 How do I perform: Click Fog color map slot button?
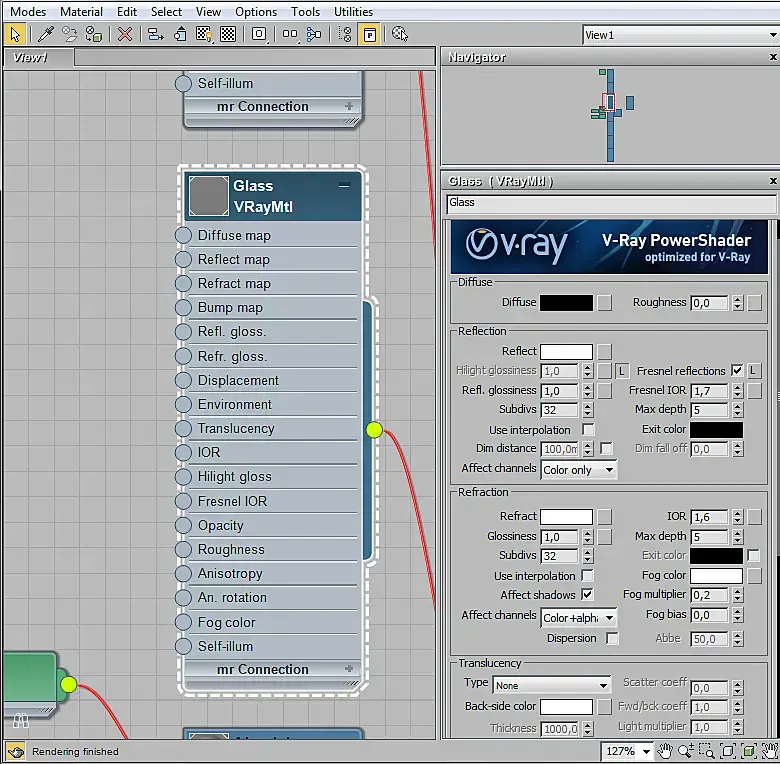pos(754,576)
